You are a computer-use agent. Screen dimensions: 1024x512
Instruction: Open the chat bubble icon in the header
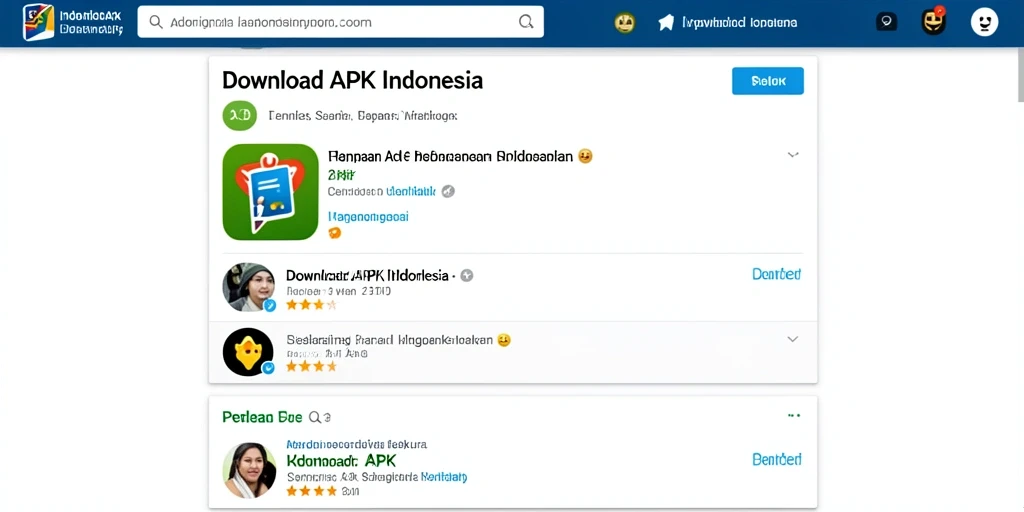pyautogui.click(x=886, y=22)
